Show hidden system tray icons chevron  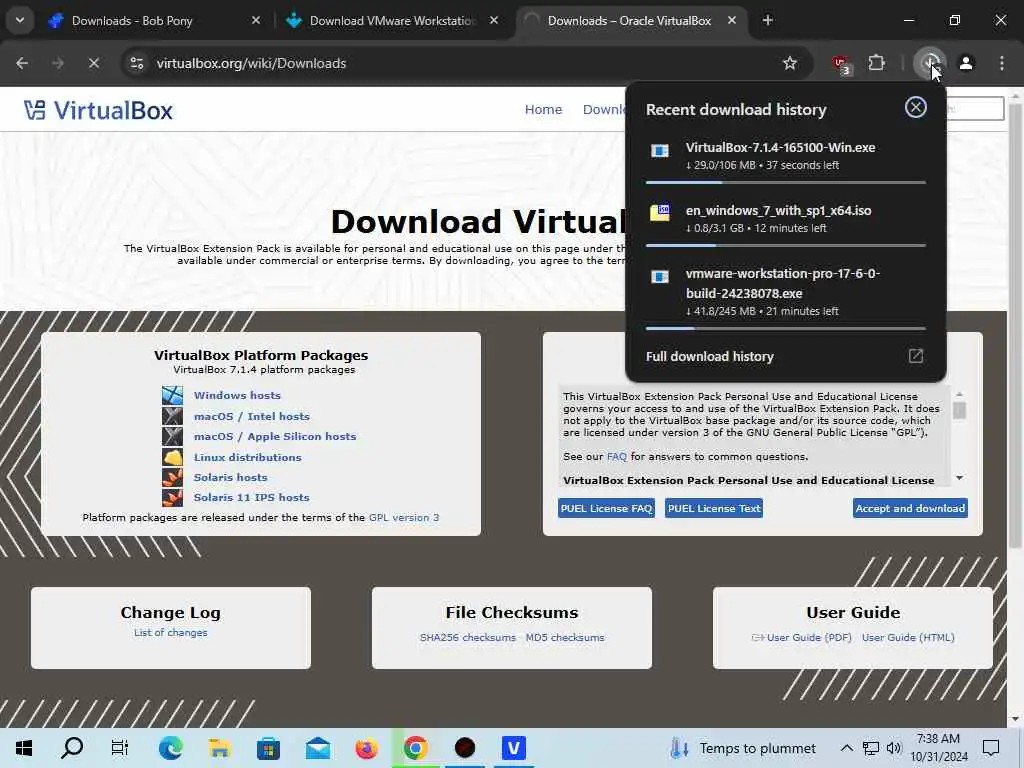point(846,748)
